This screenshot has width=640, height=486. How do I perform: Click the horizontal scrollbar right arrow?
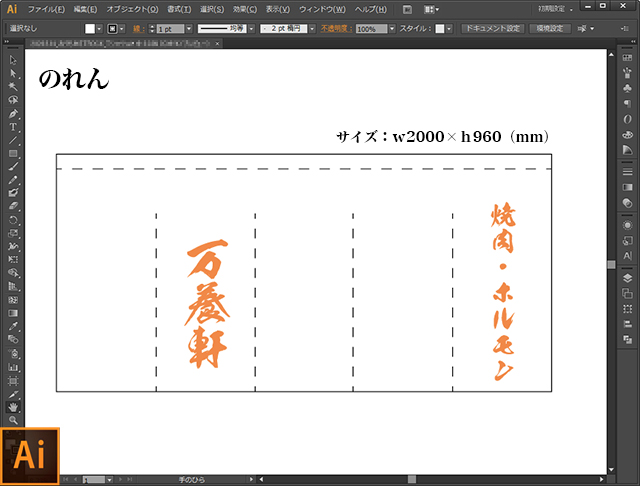click(x=601, y=479)
